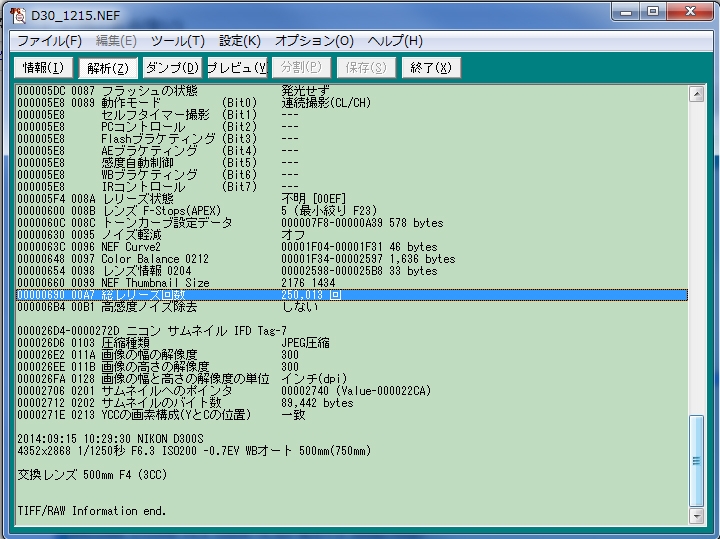Click the 2176 1434 thumbnail size value

click(308, 282)
